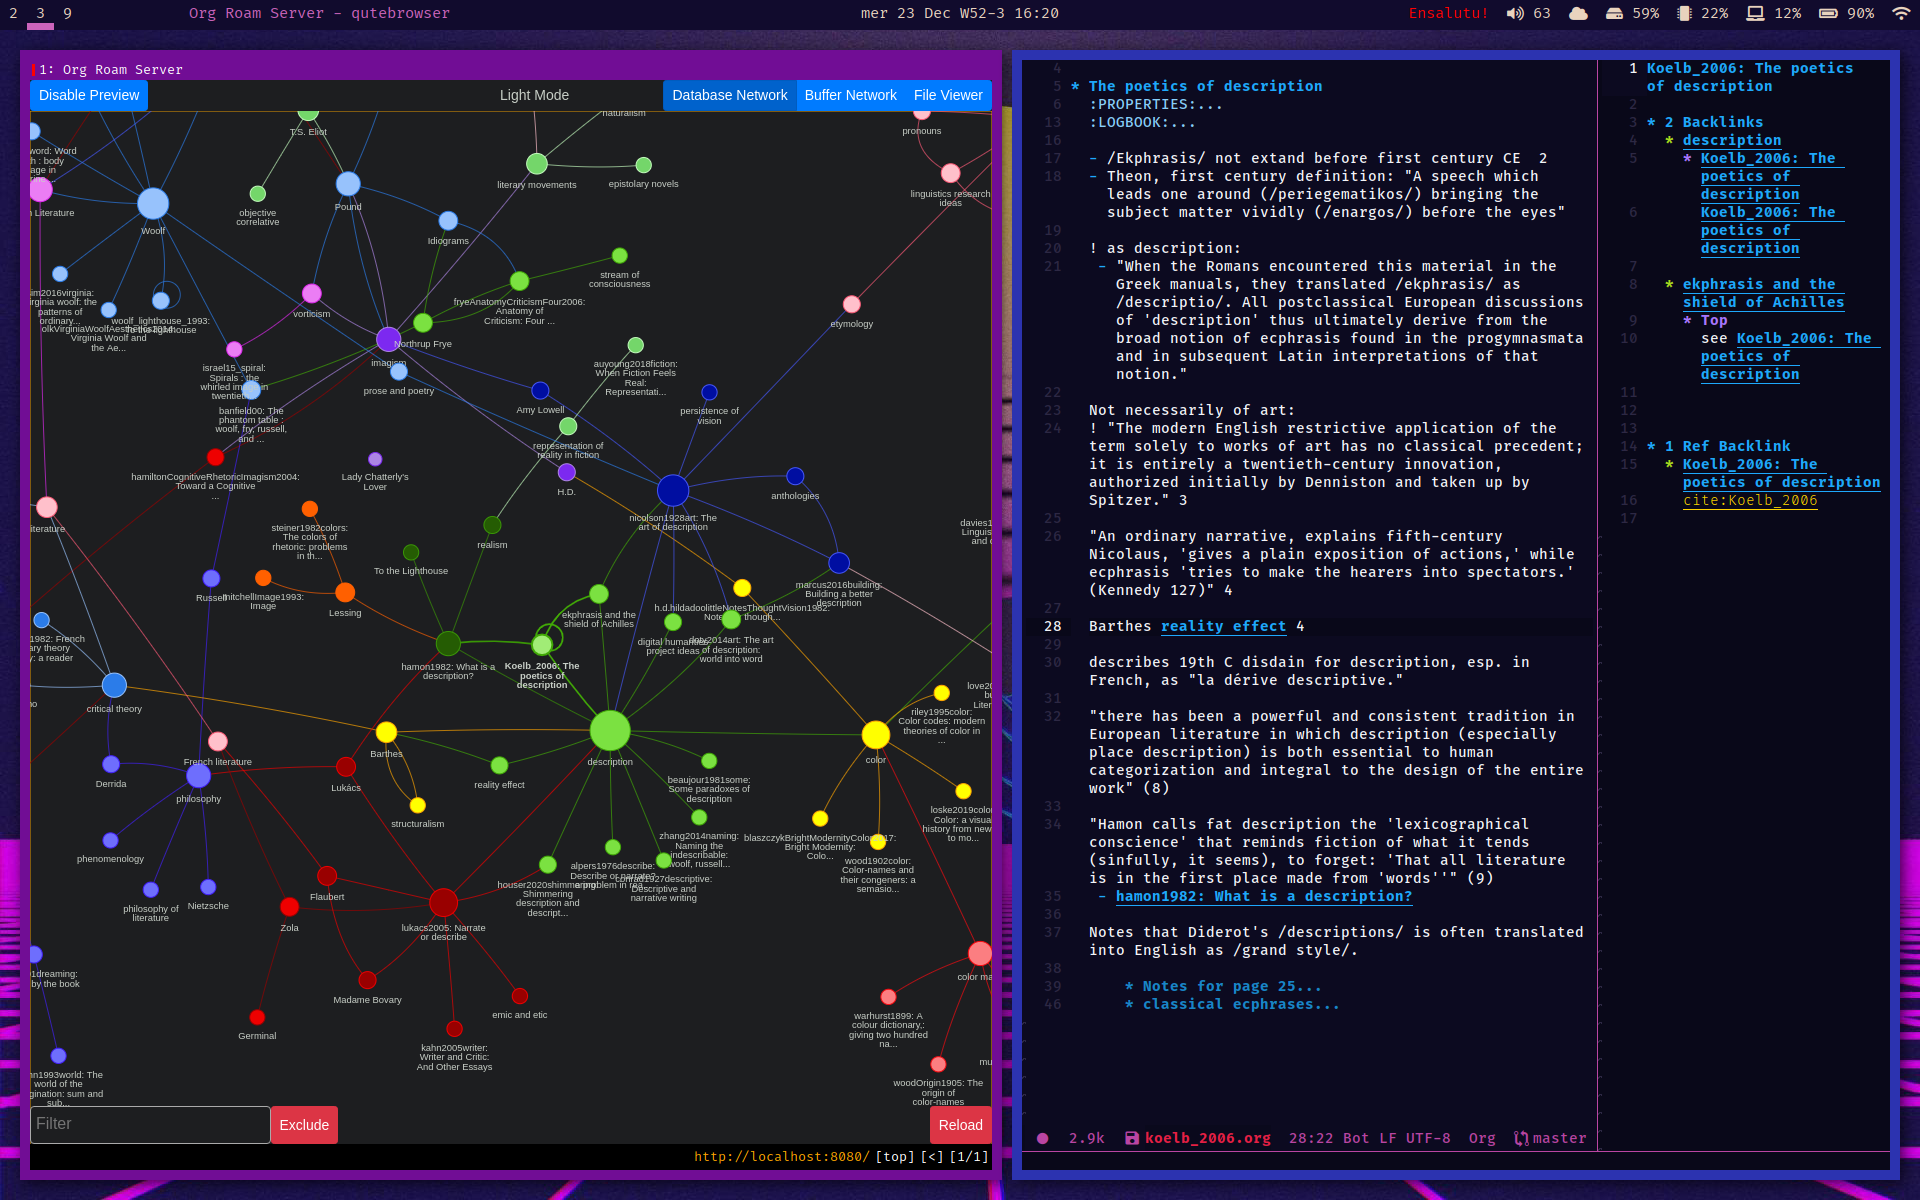Screen dimensions: 1920x1200
Task: Click the hamon1982 link in editor
Action: tap(1261, 896)
